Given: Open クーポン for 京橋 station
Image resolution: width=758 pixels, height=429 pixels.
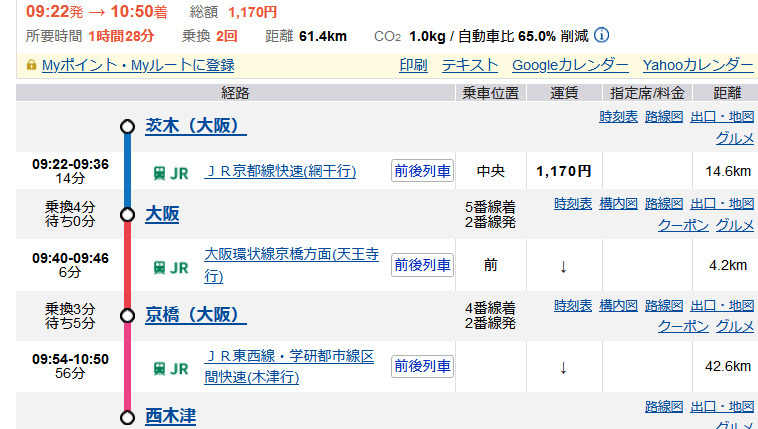Looking at the screenshot, I should point(683,327).
